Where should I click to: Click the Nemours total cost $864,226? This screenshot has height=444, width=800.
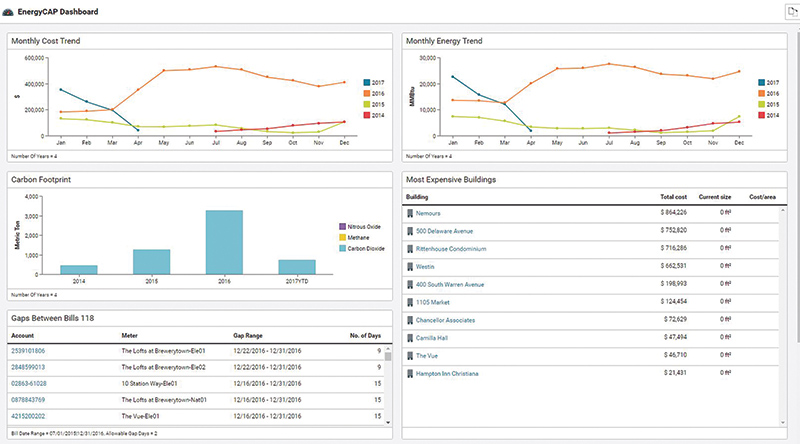coord(673,212)
